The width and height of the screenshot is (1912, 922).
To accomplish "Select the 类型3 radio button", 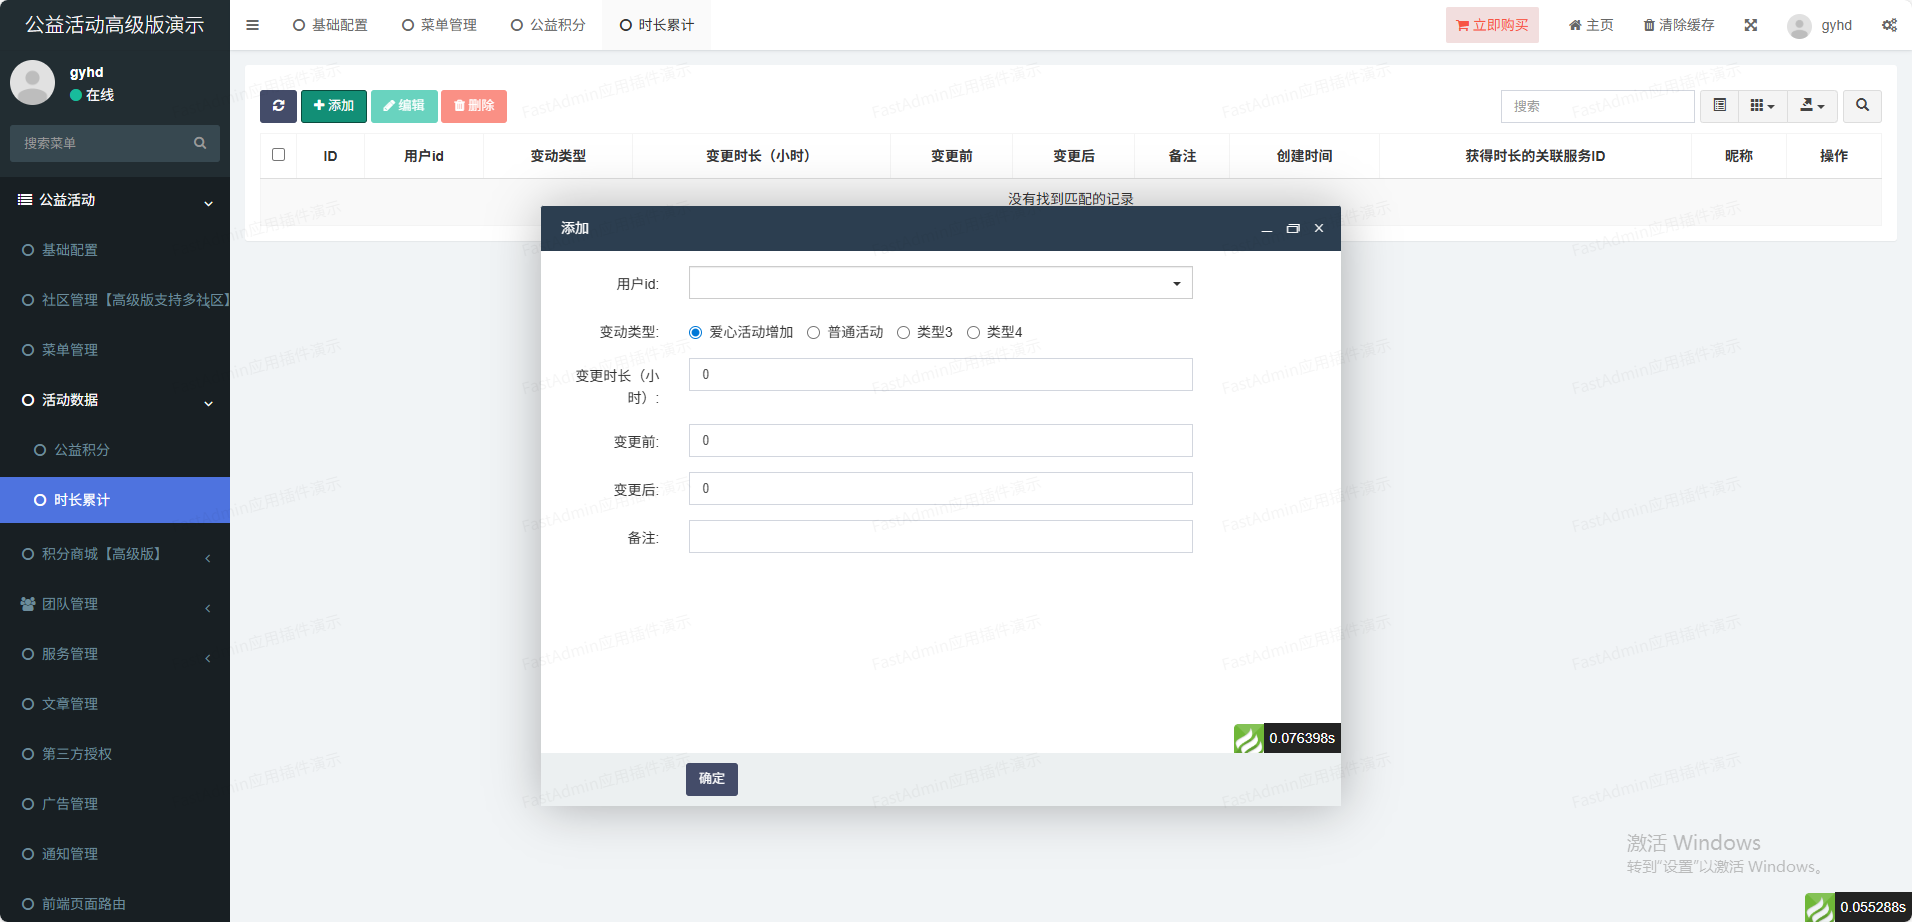I will click(x=903, y=333).
